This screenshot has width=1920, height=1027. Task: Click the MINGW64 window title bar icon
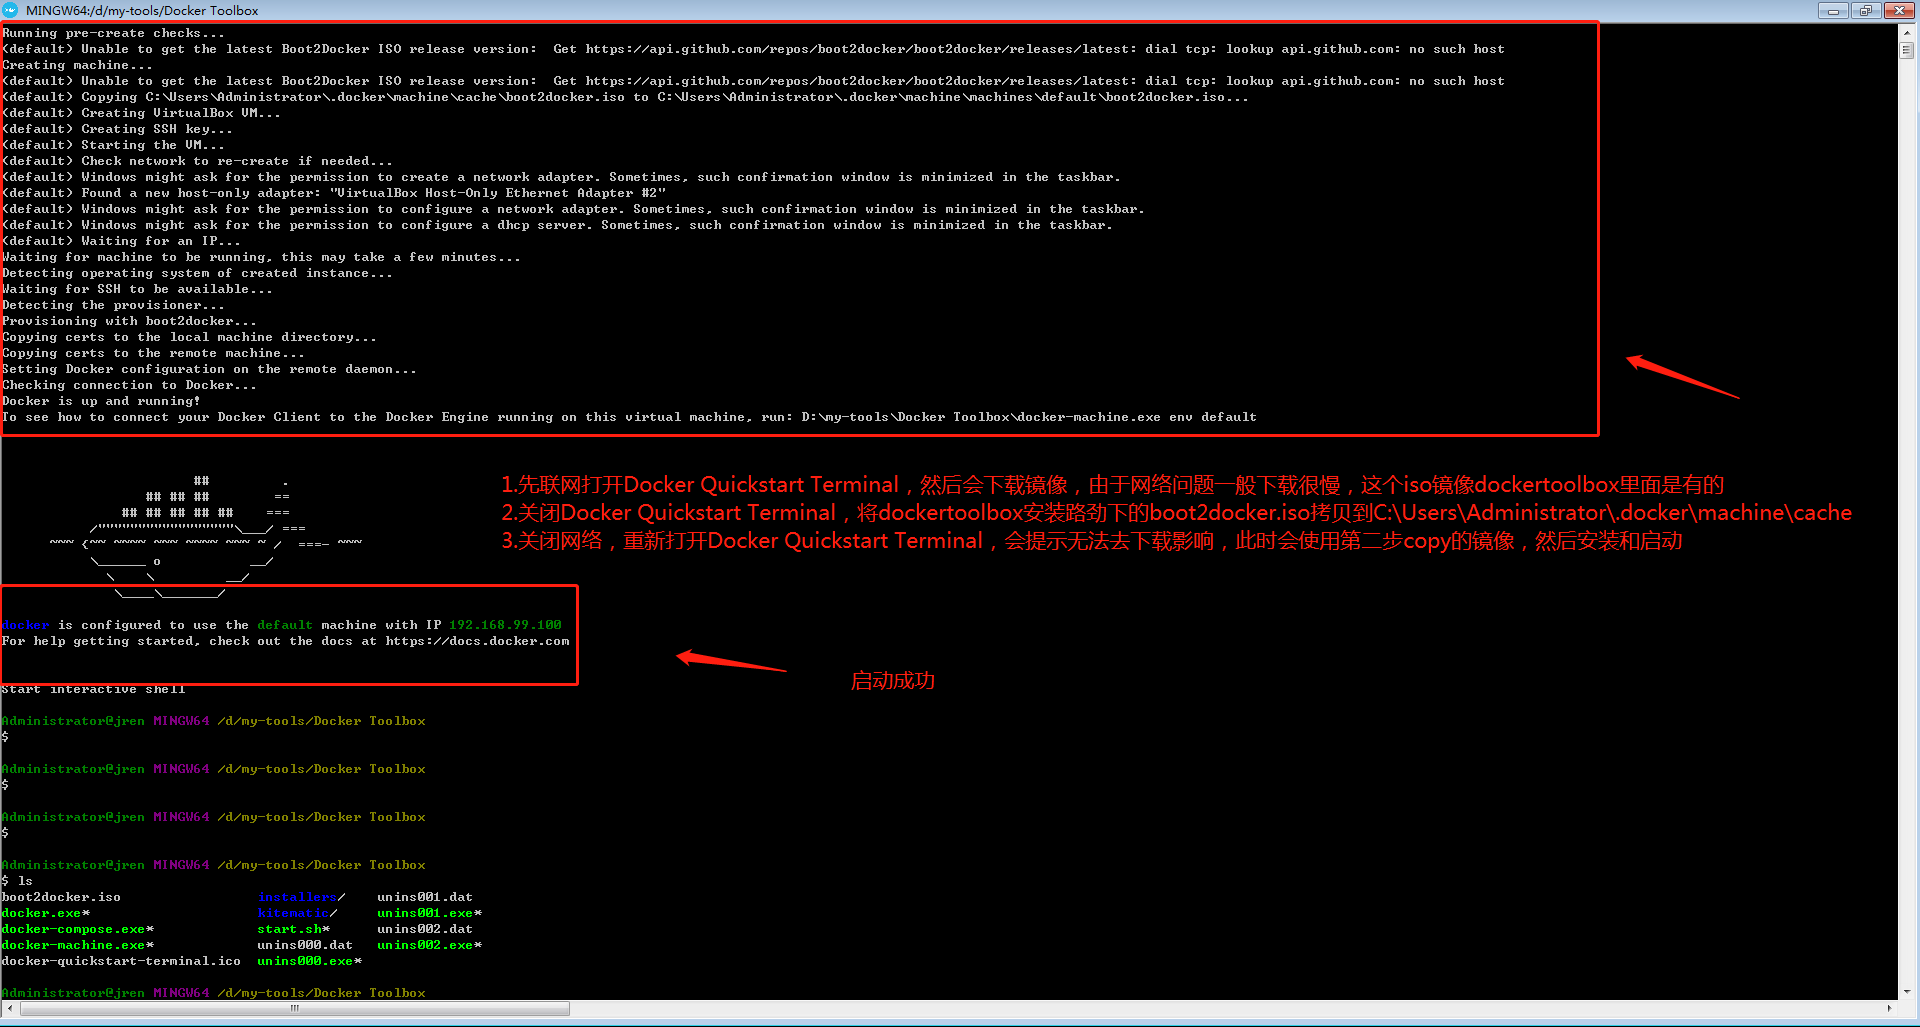[11, 10]
